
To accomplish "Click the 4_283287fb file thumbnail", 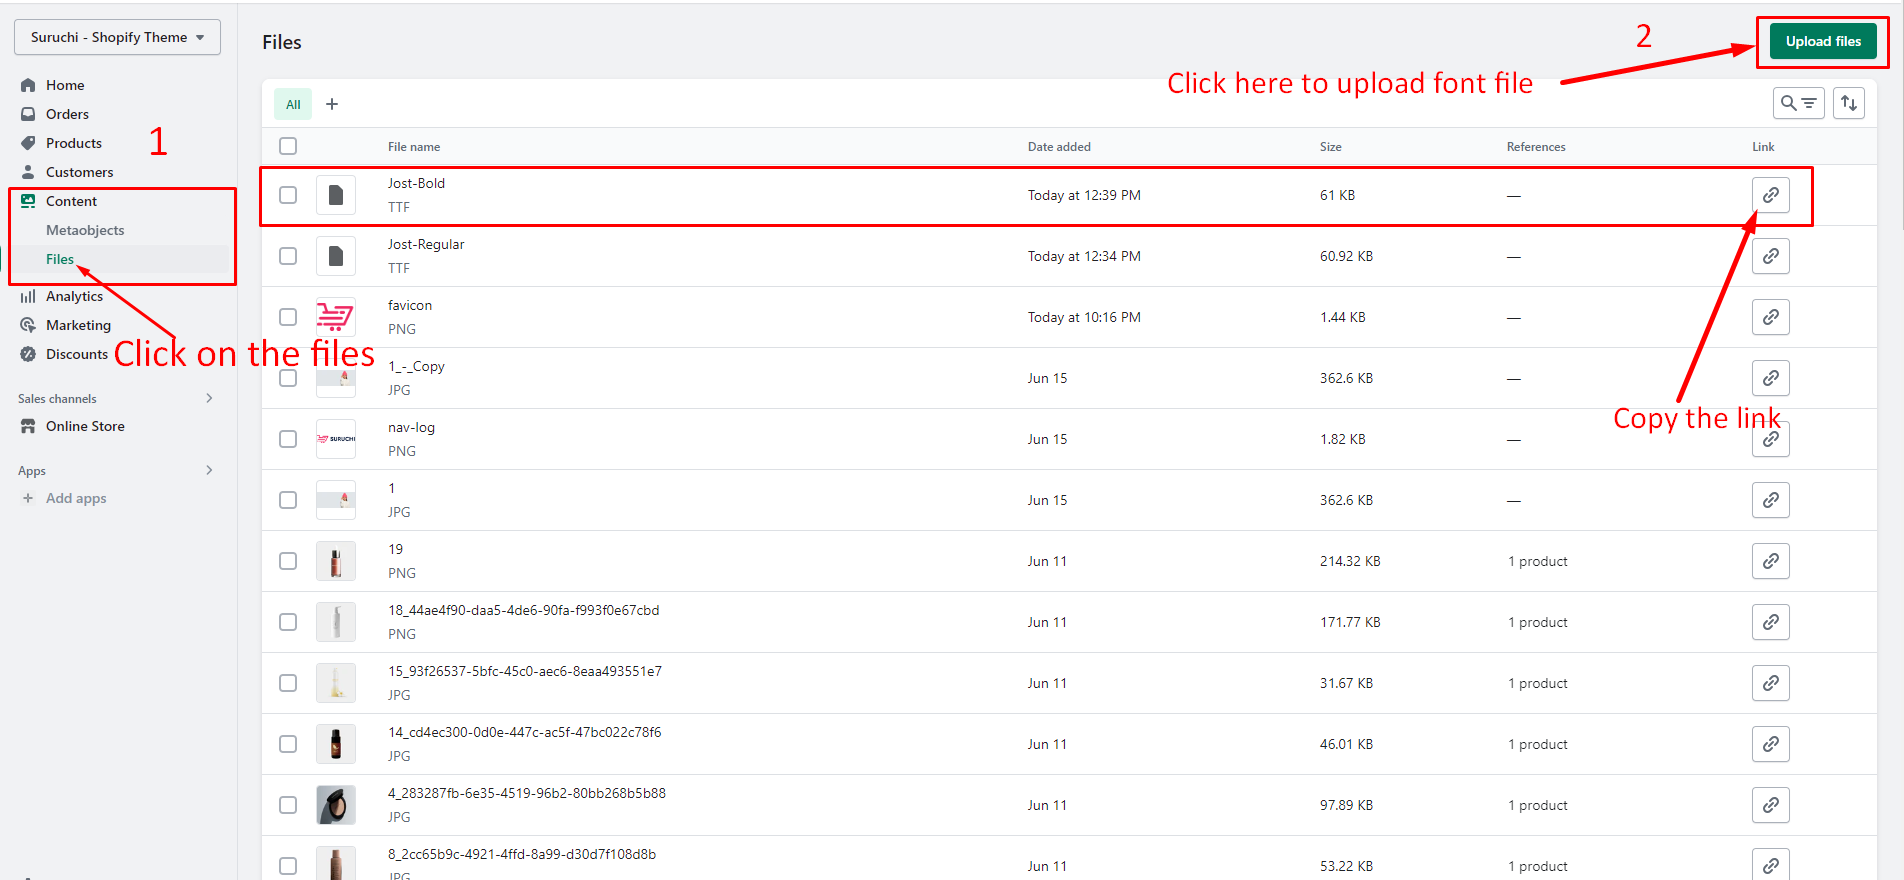I will (336, 805).
